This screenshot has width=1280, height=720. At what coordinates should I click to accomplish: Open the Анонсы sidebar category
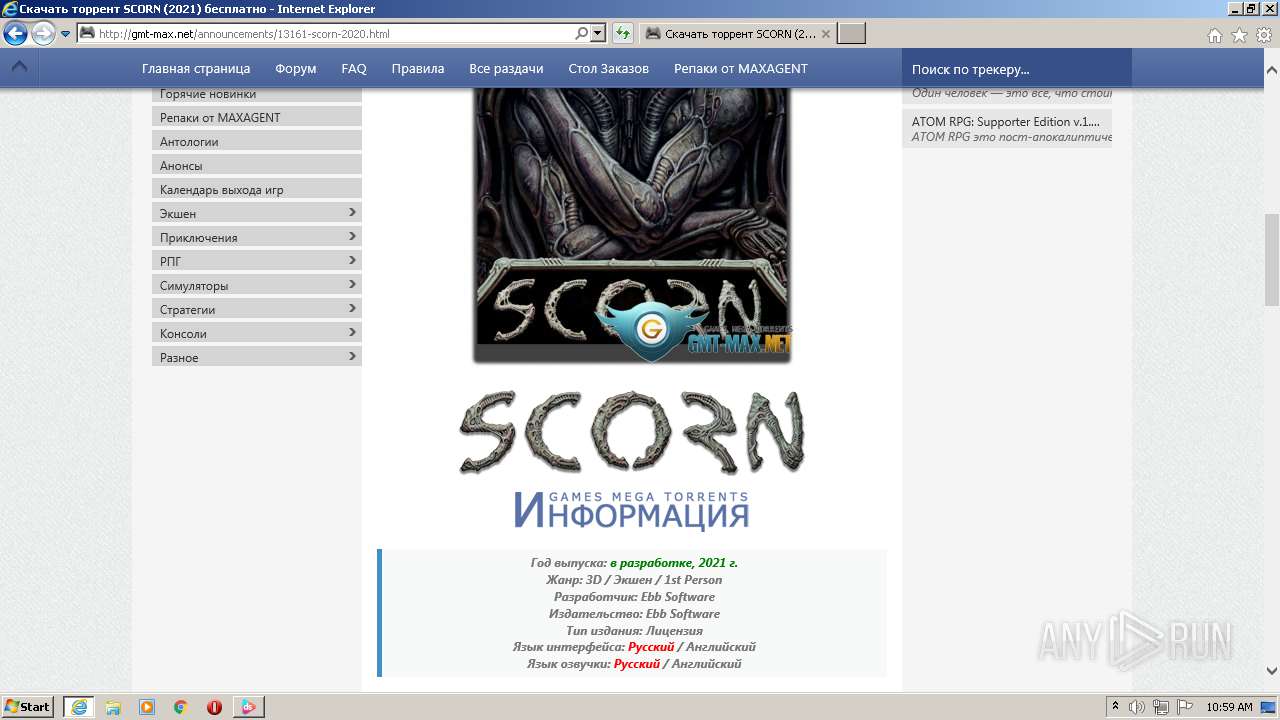256,165
